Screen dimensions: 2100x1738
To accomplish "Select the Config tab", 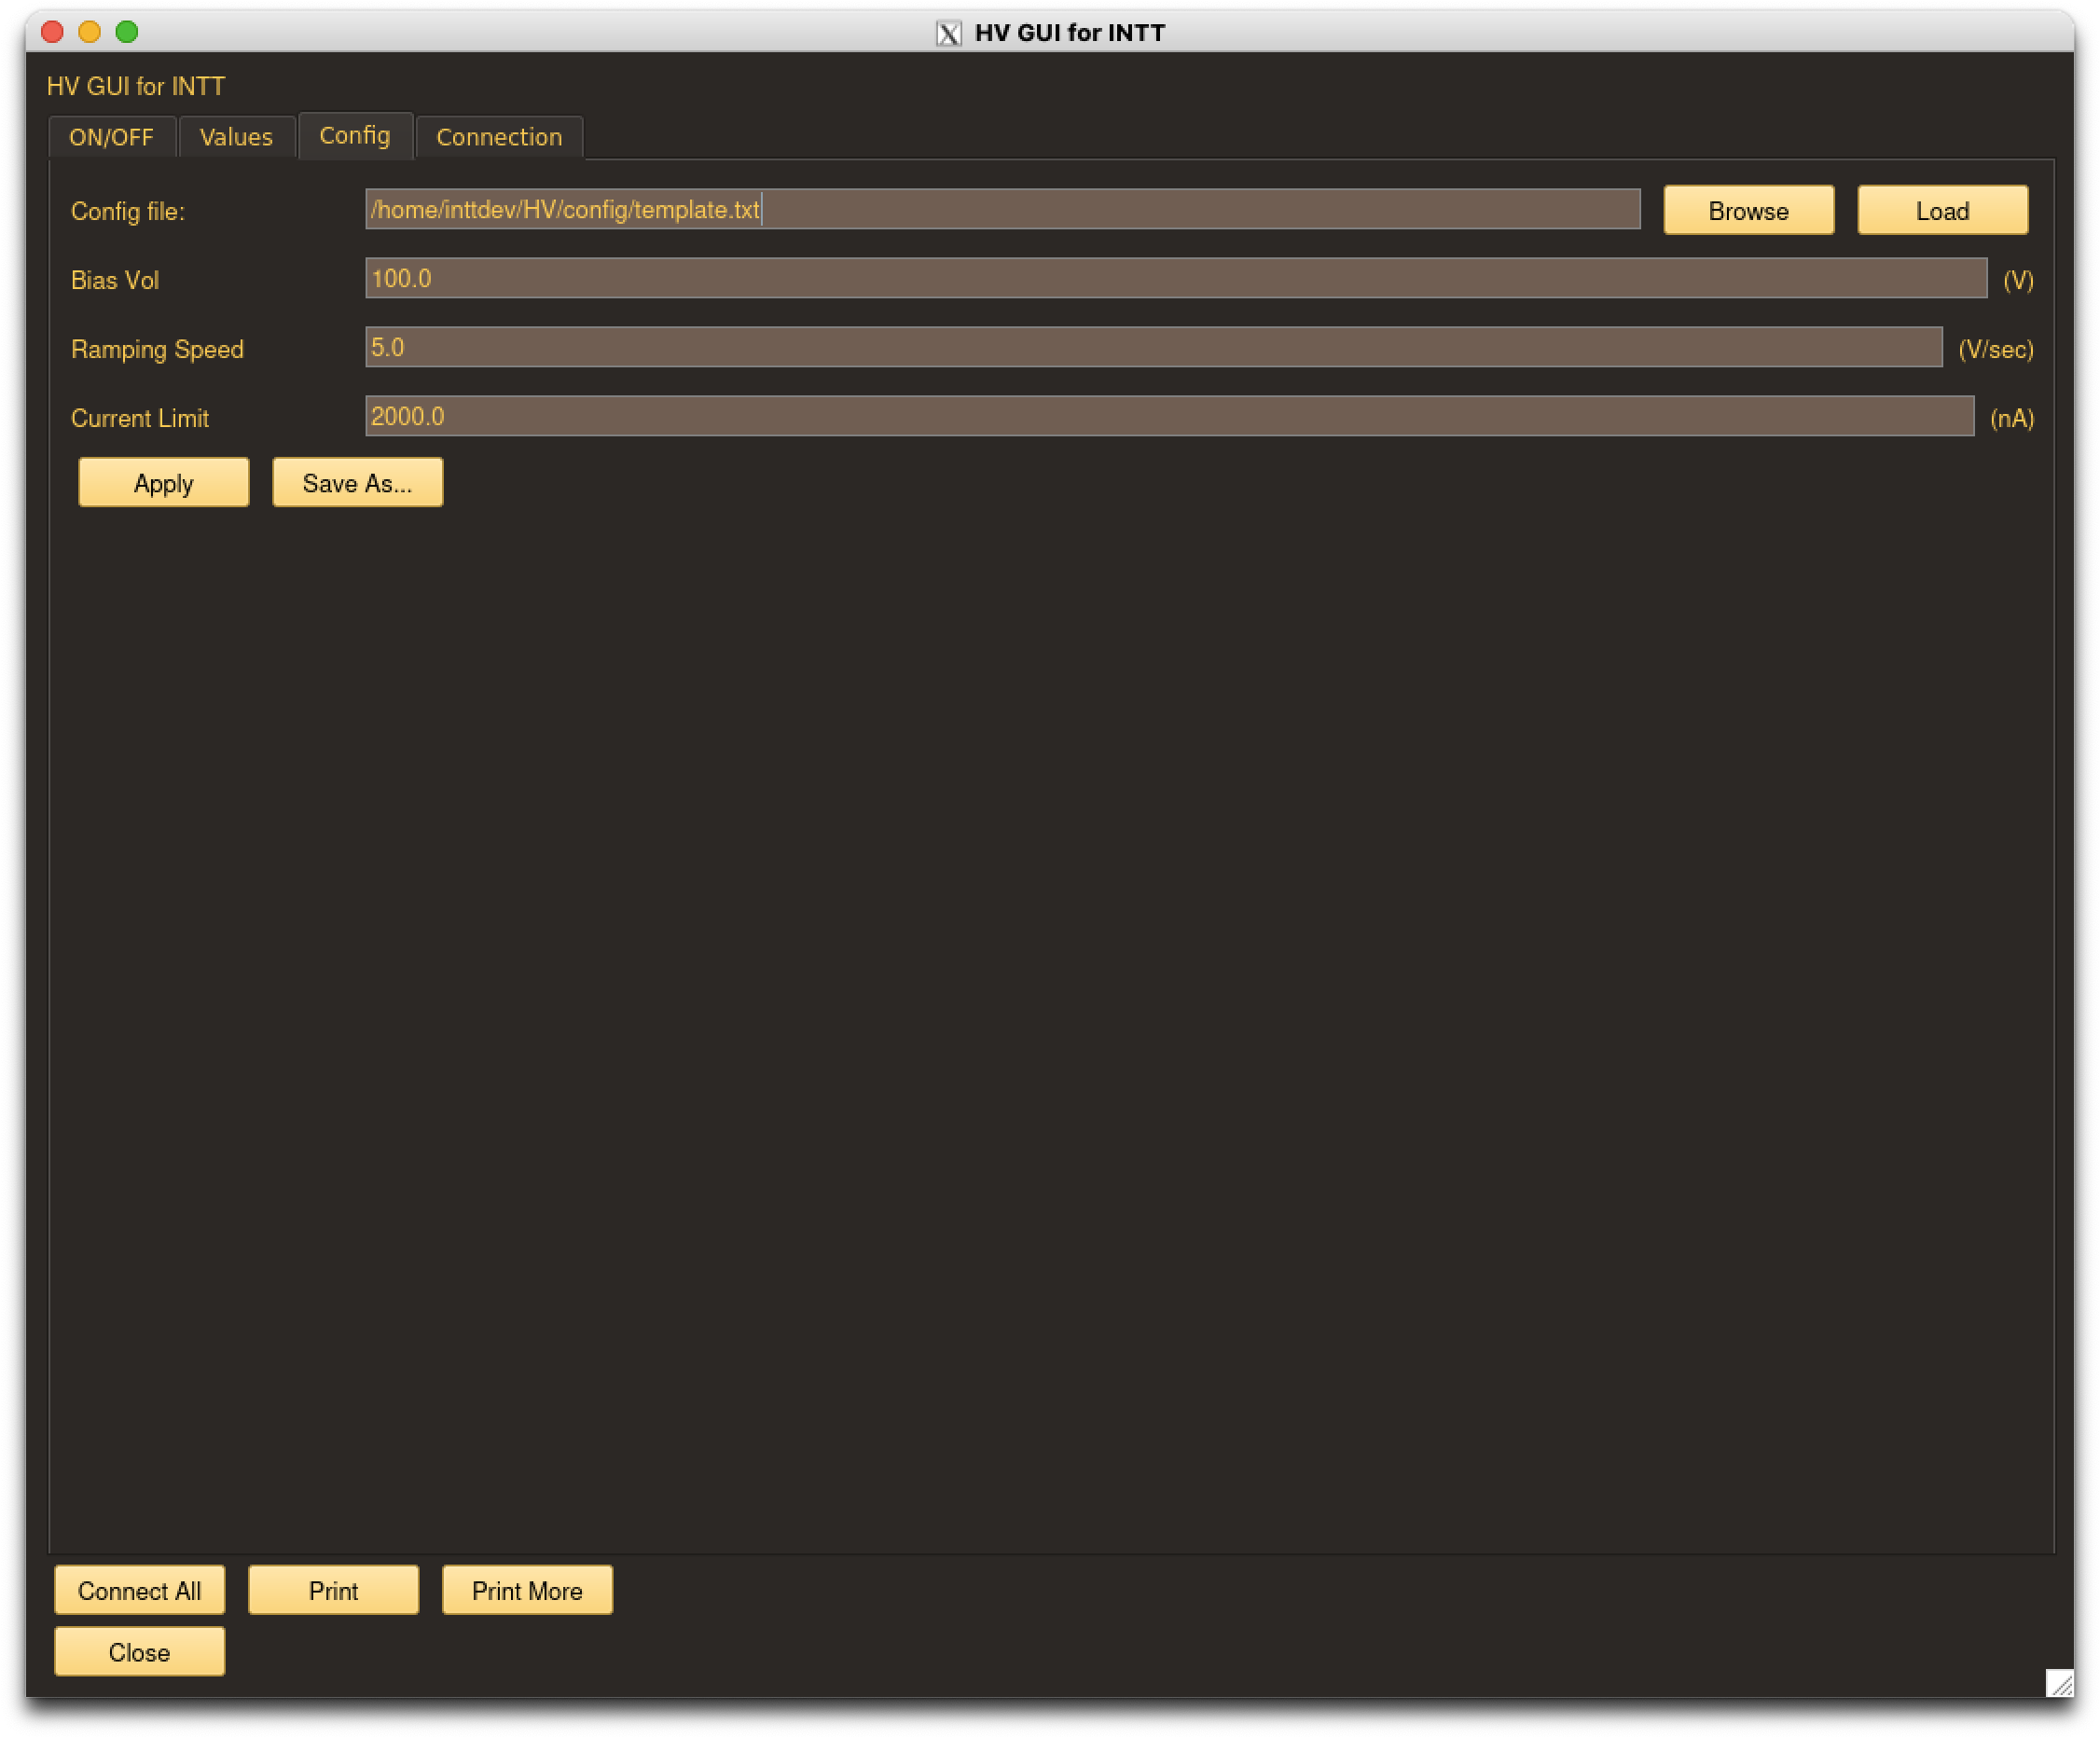I will pos(354,136).
